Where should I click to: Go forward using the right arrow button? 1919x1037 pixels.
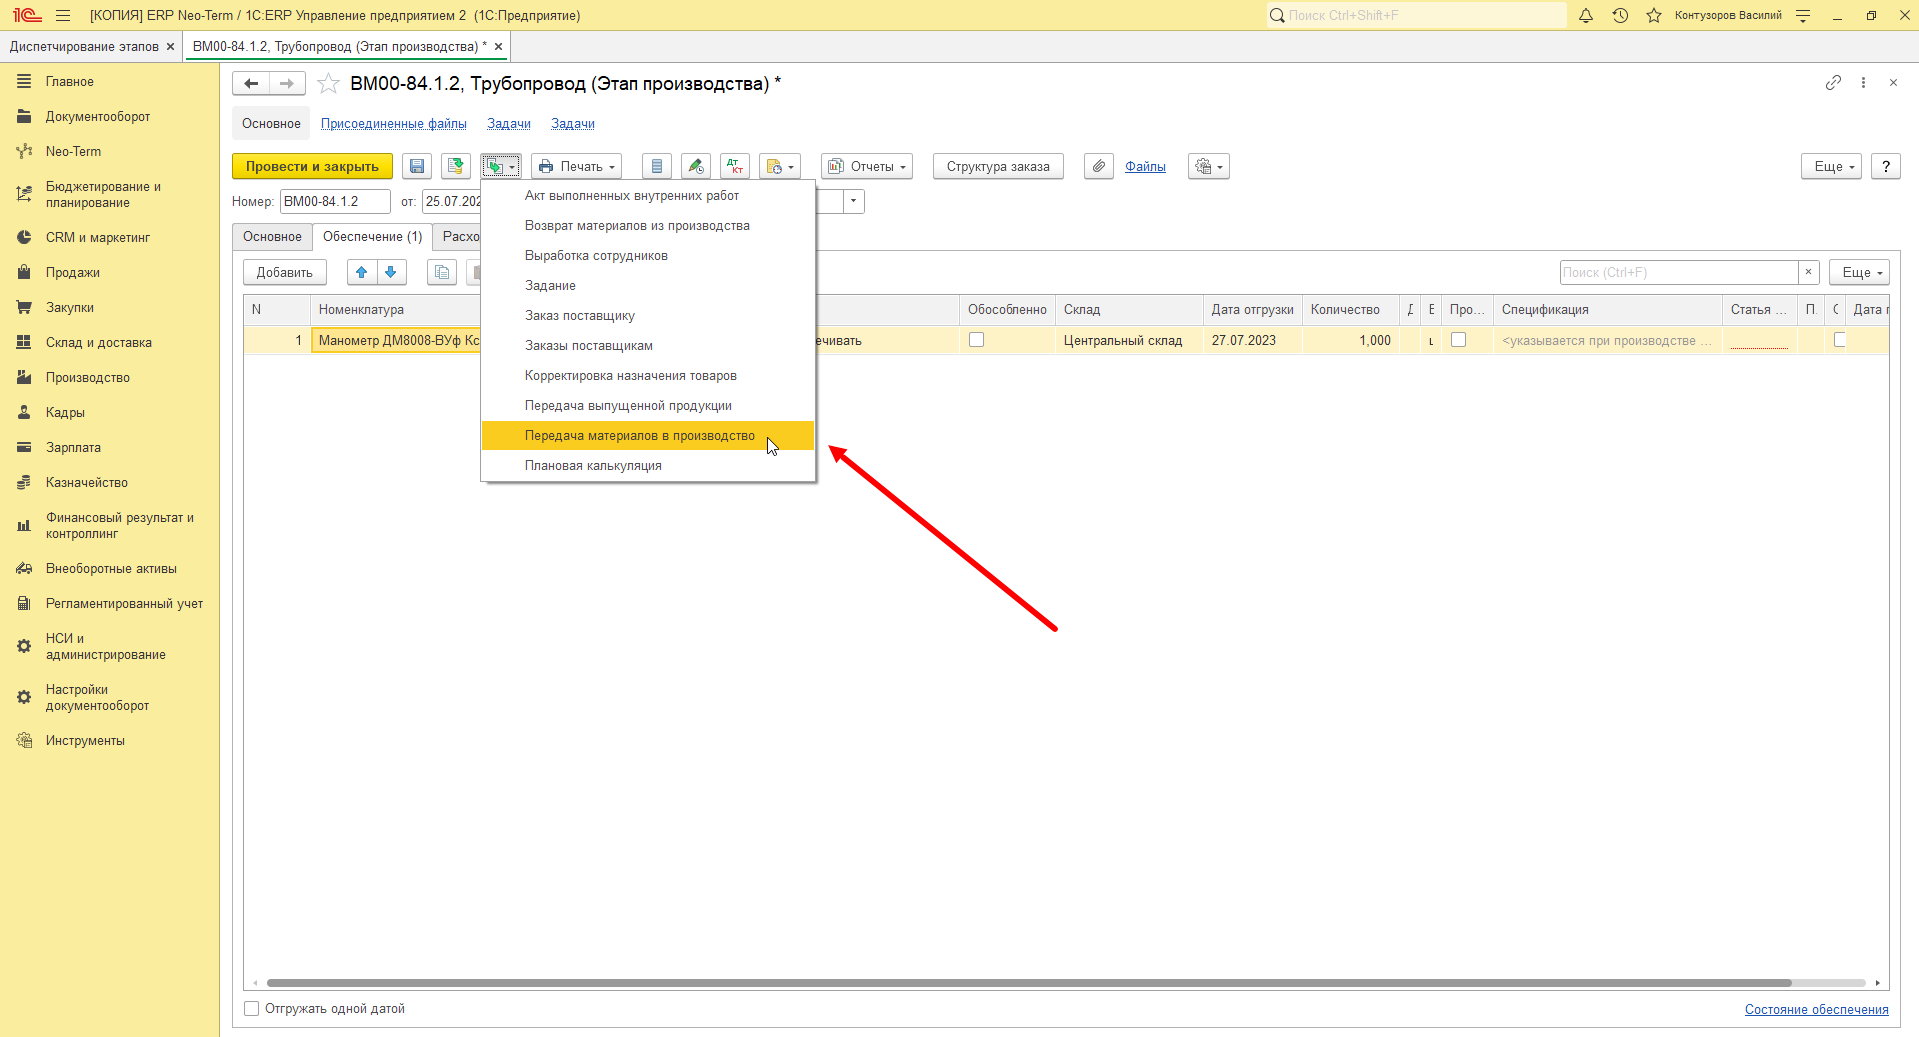click(x=287, y=84)
